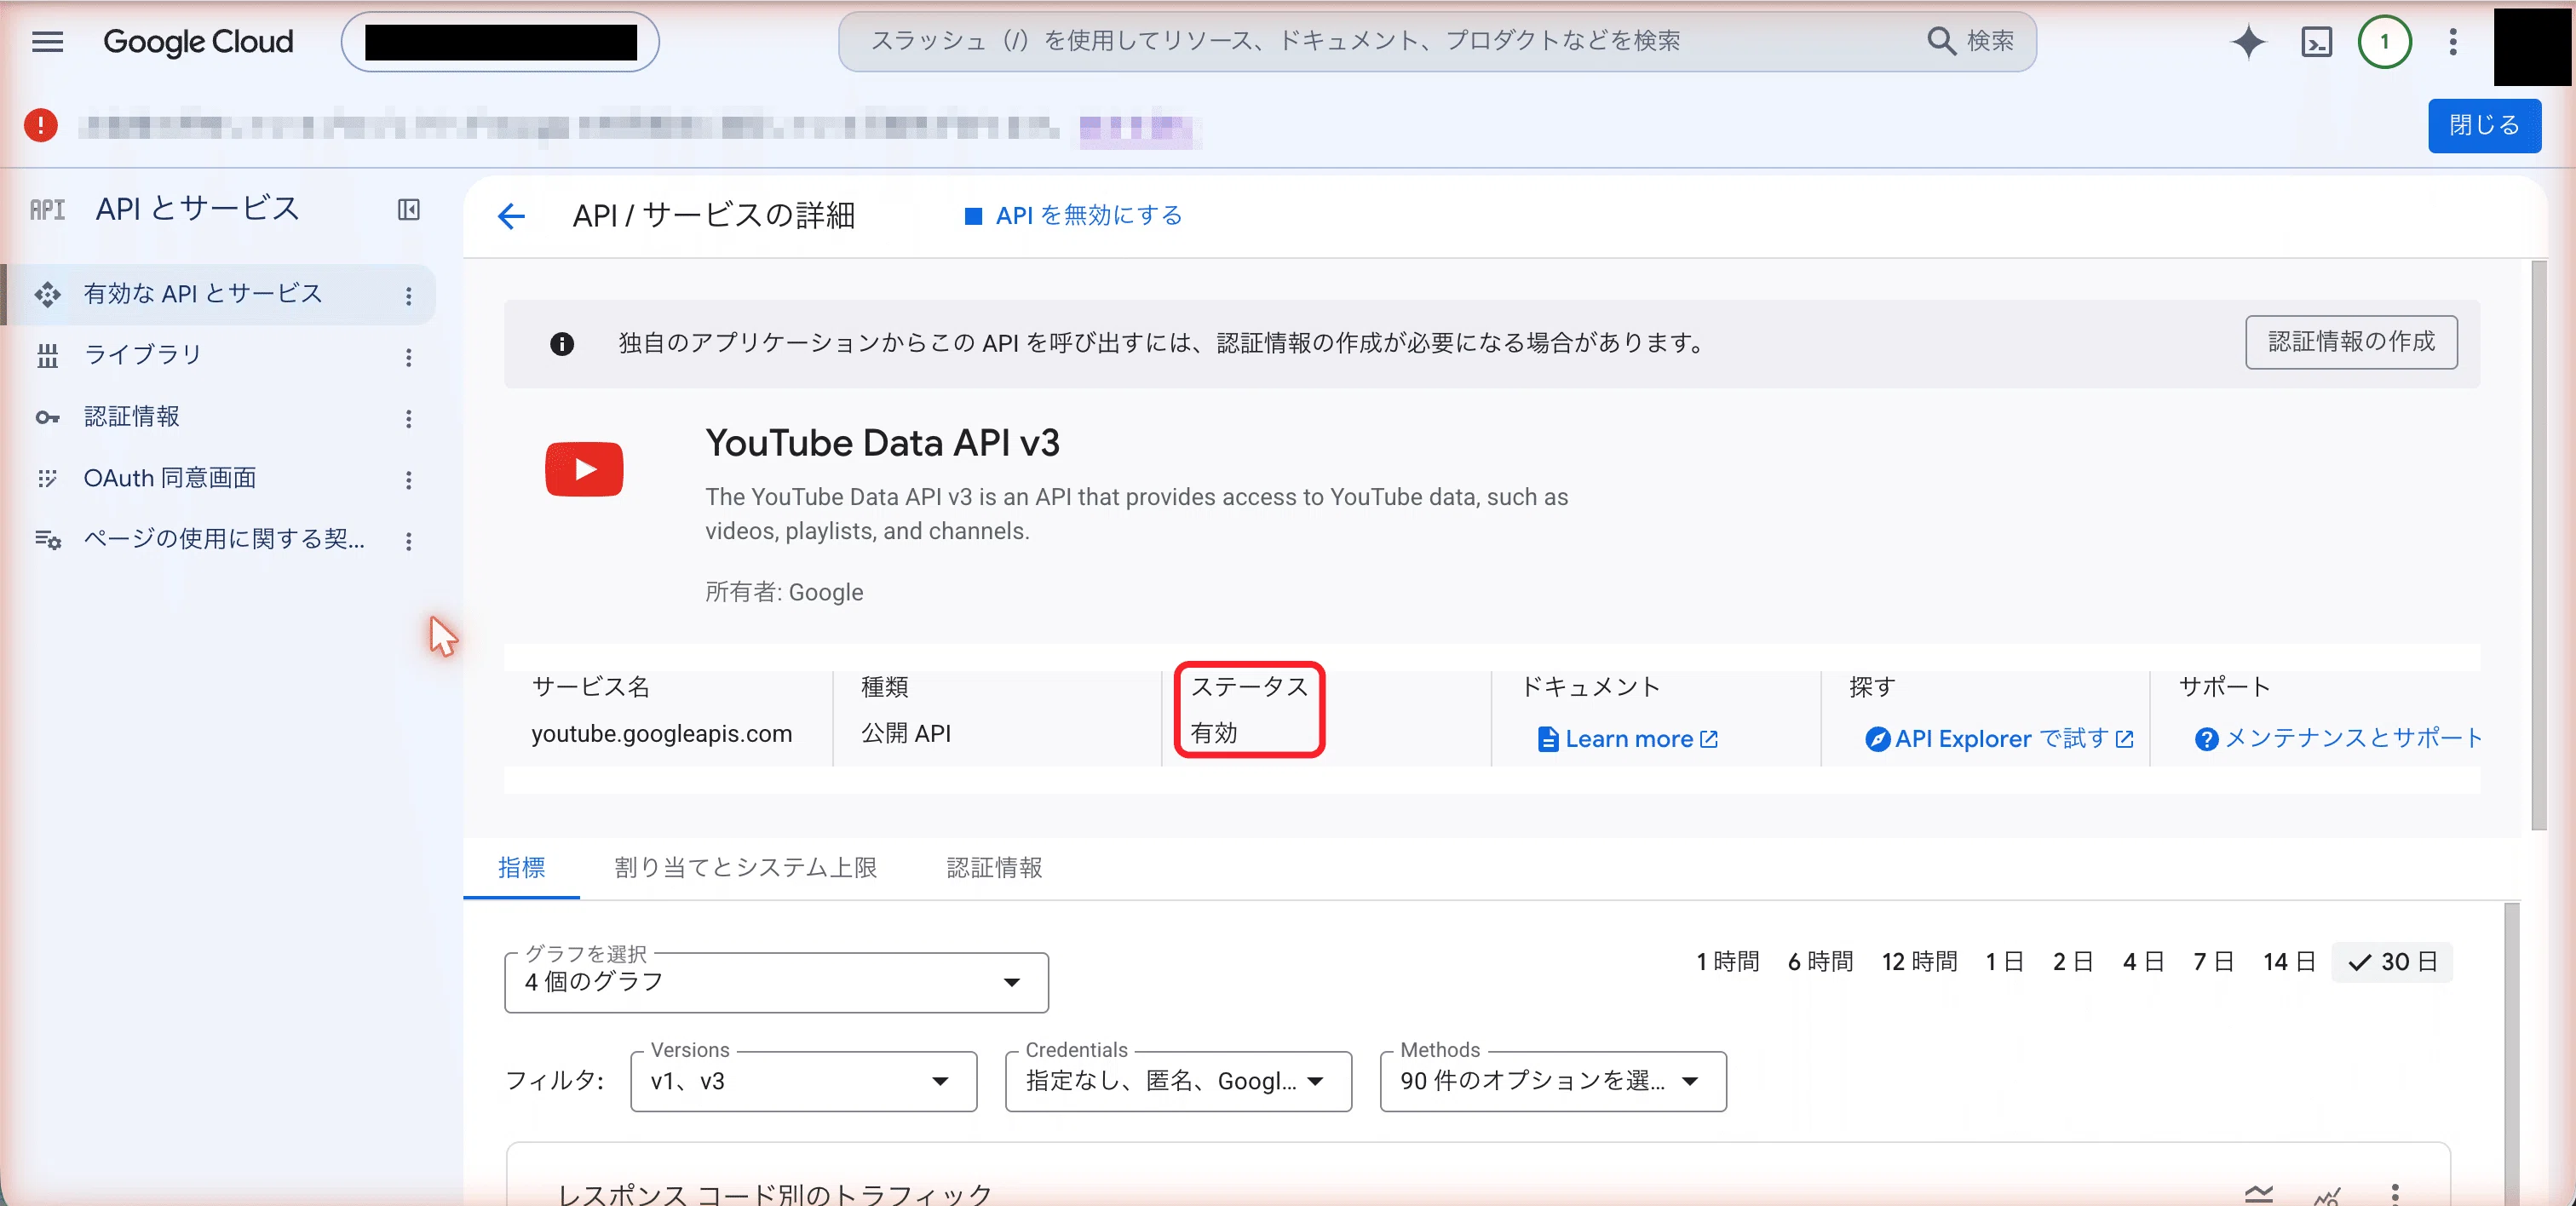
Task: Click the 公開 API type value
Action: pyautogui.click(x=906, y=734)
